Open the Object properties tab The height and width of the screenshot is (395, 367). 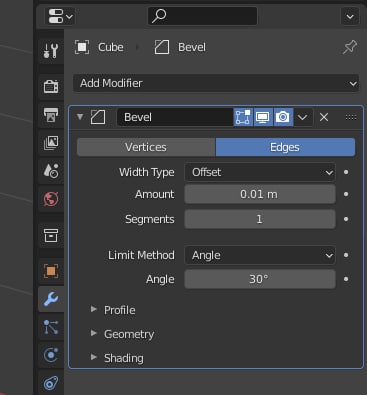pyautogui.click(x=51, y=271)
